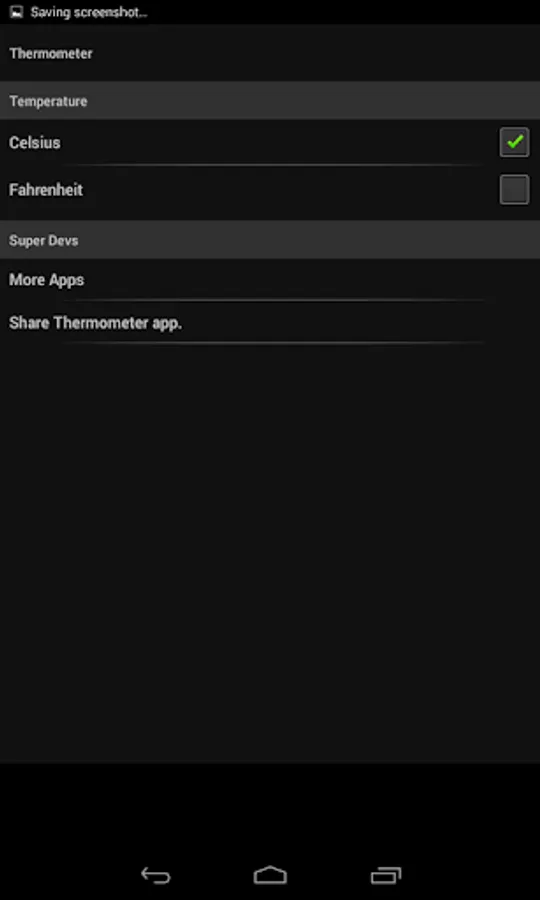Tap Share Thermometer app. option

tap(95, 323)
